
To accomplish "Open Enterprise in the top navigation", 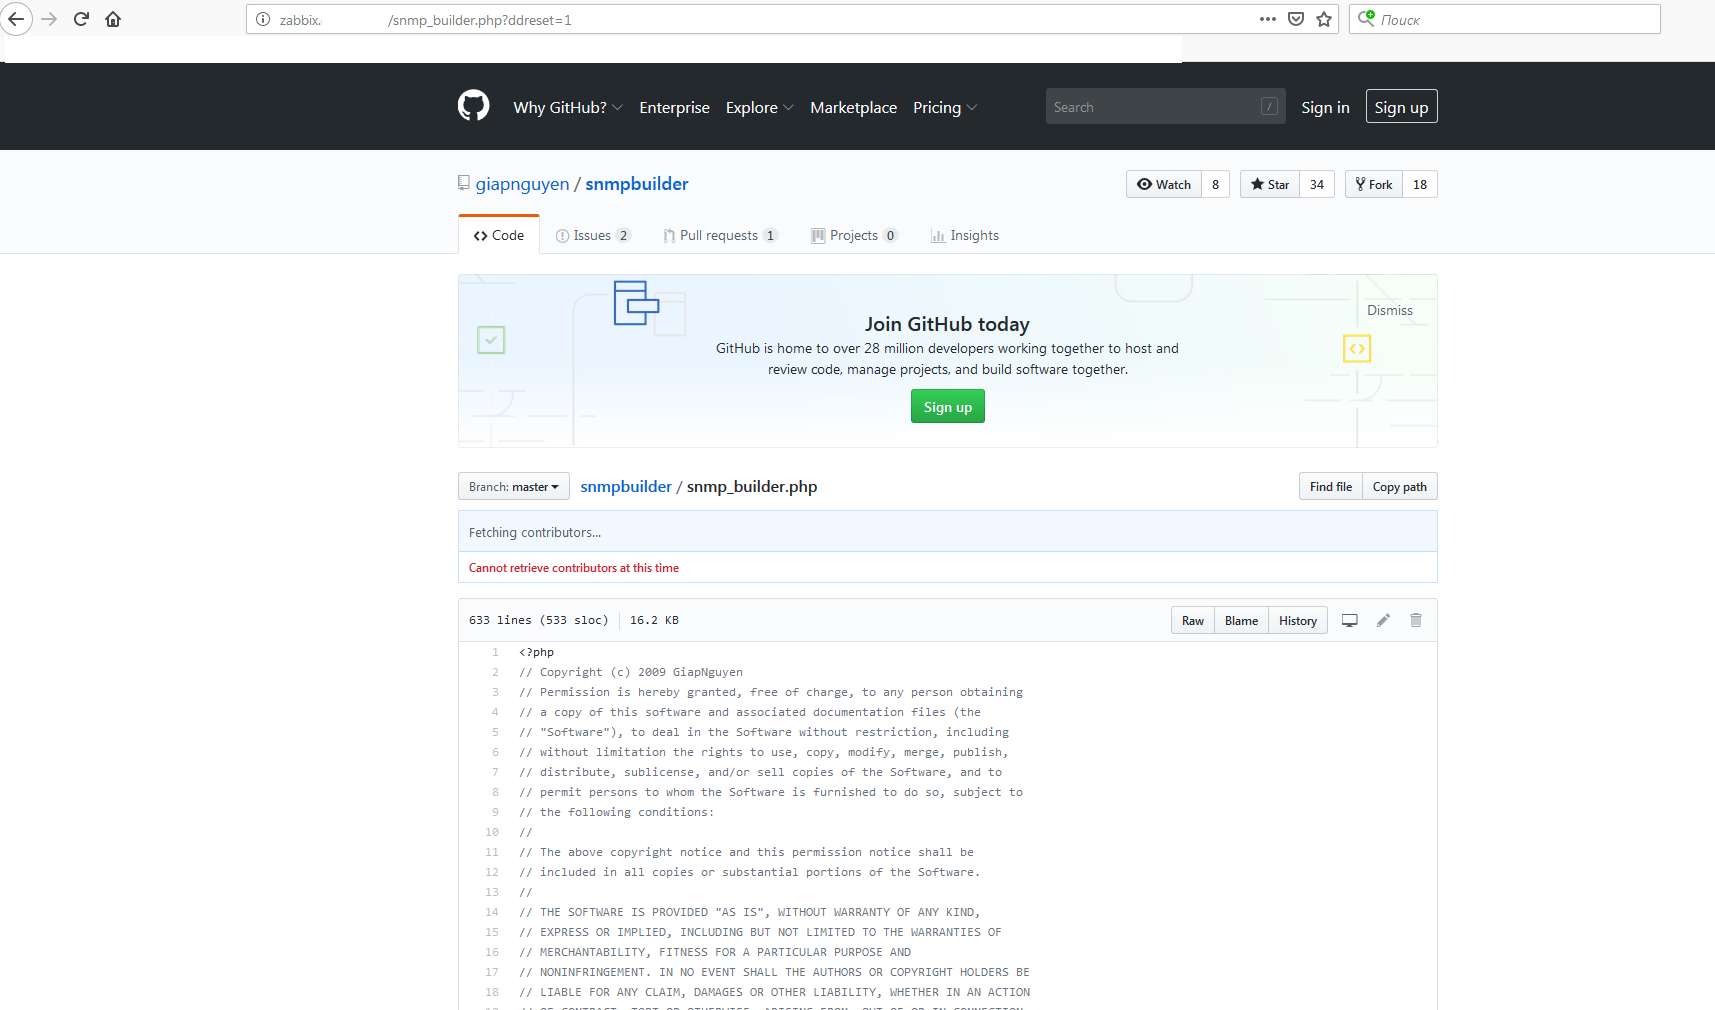I will [x=675, y=107].
